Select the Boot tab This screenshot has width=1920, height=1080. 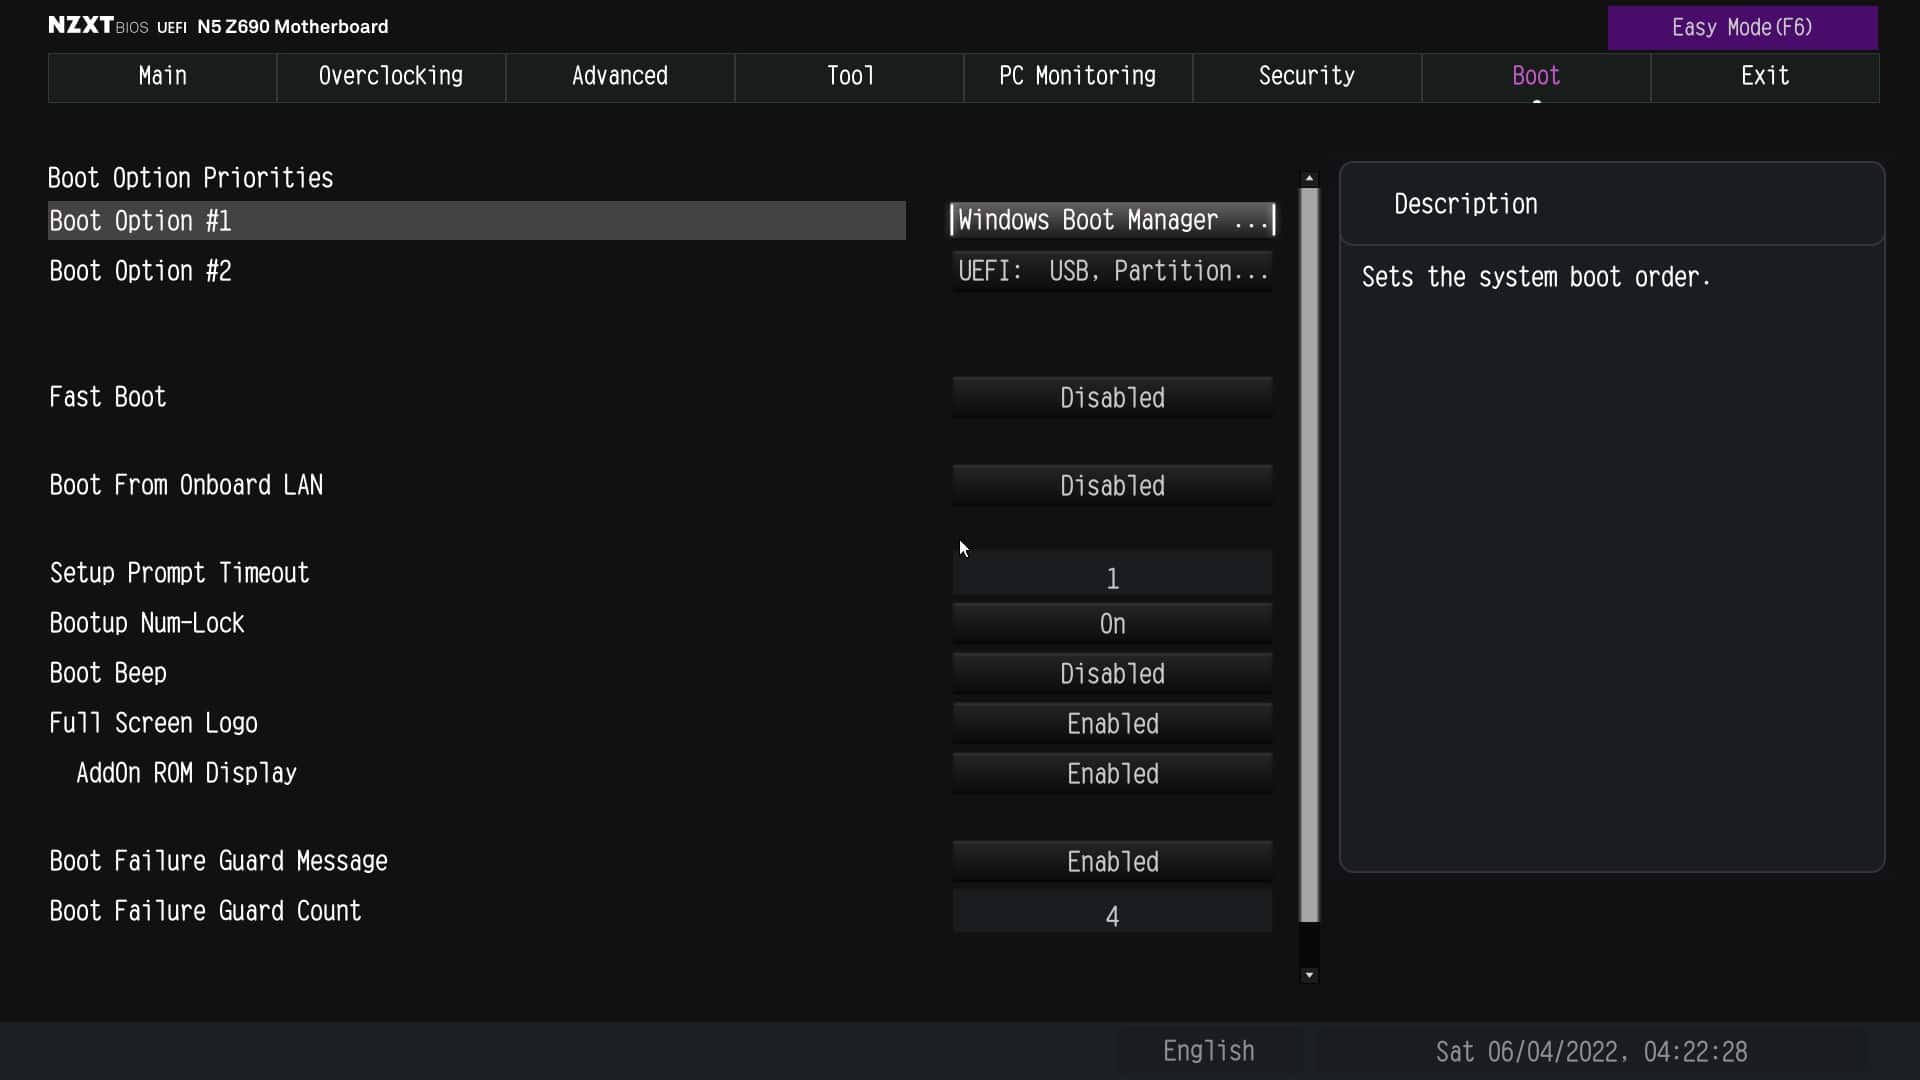1536,77
